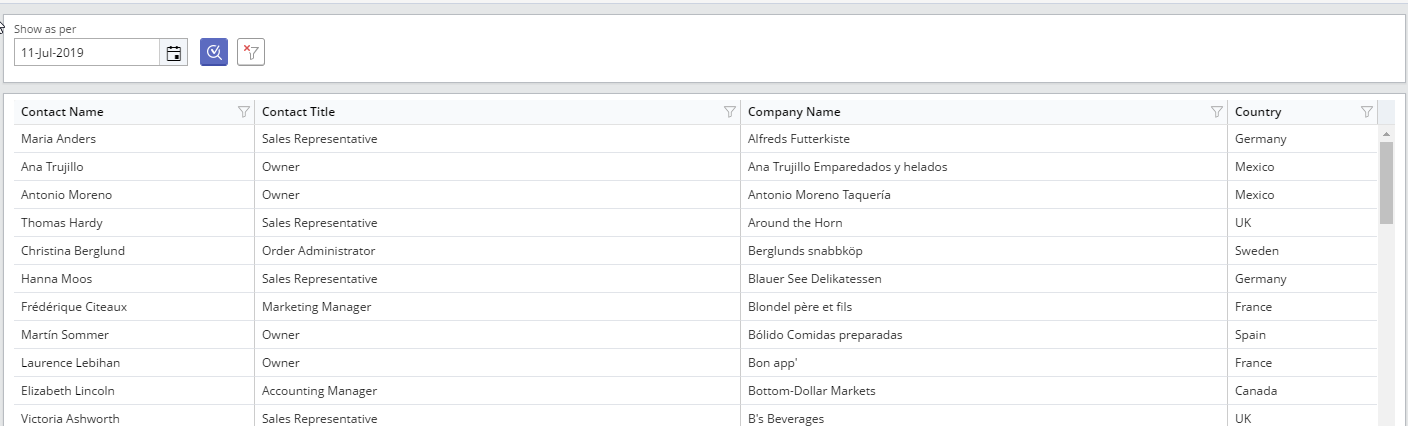Open the Company Name column filter
Image resolution: width=1408 pixels, height=426 pixels.
pos(1216,112)
